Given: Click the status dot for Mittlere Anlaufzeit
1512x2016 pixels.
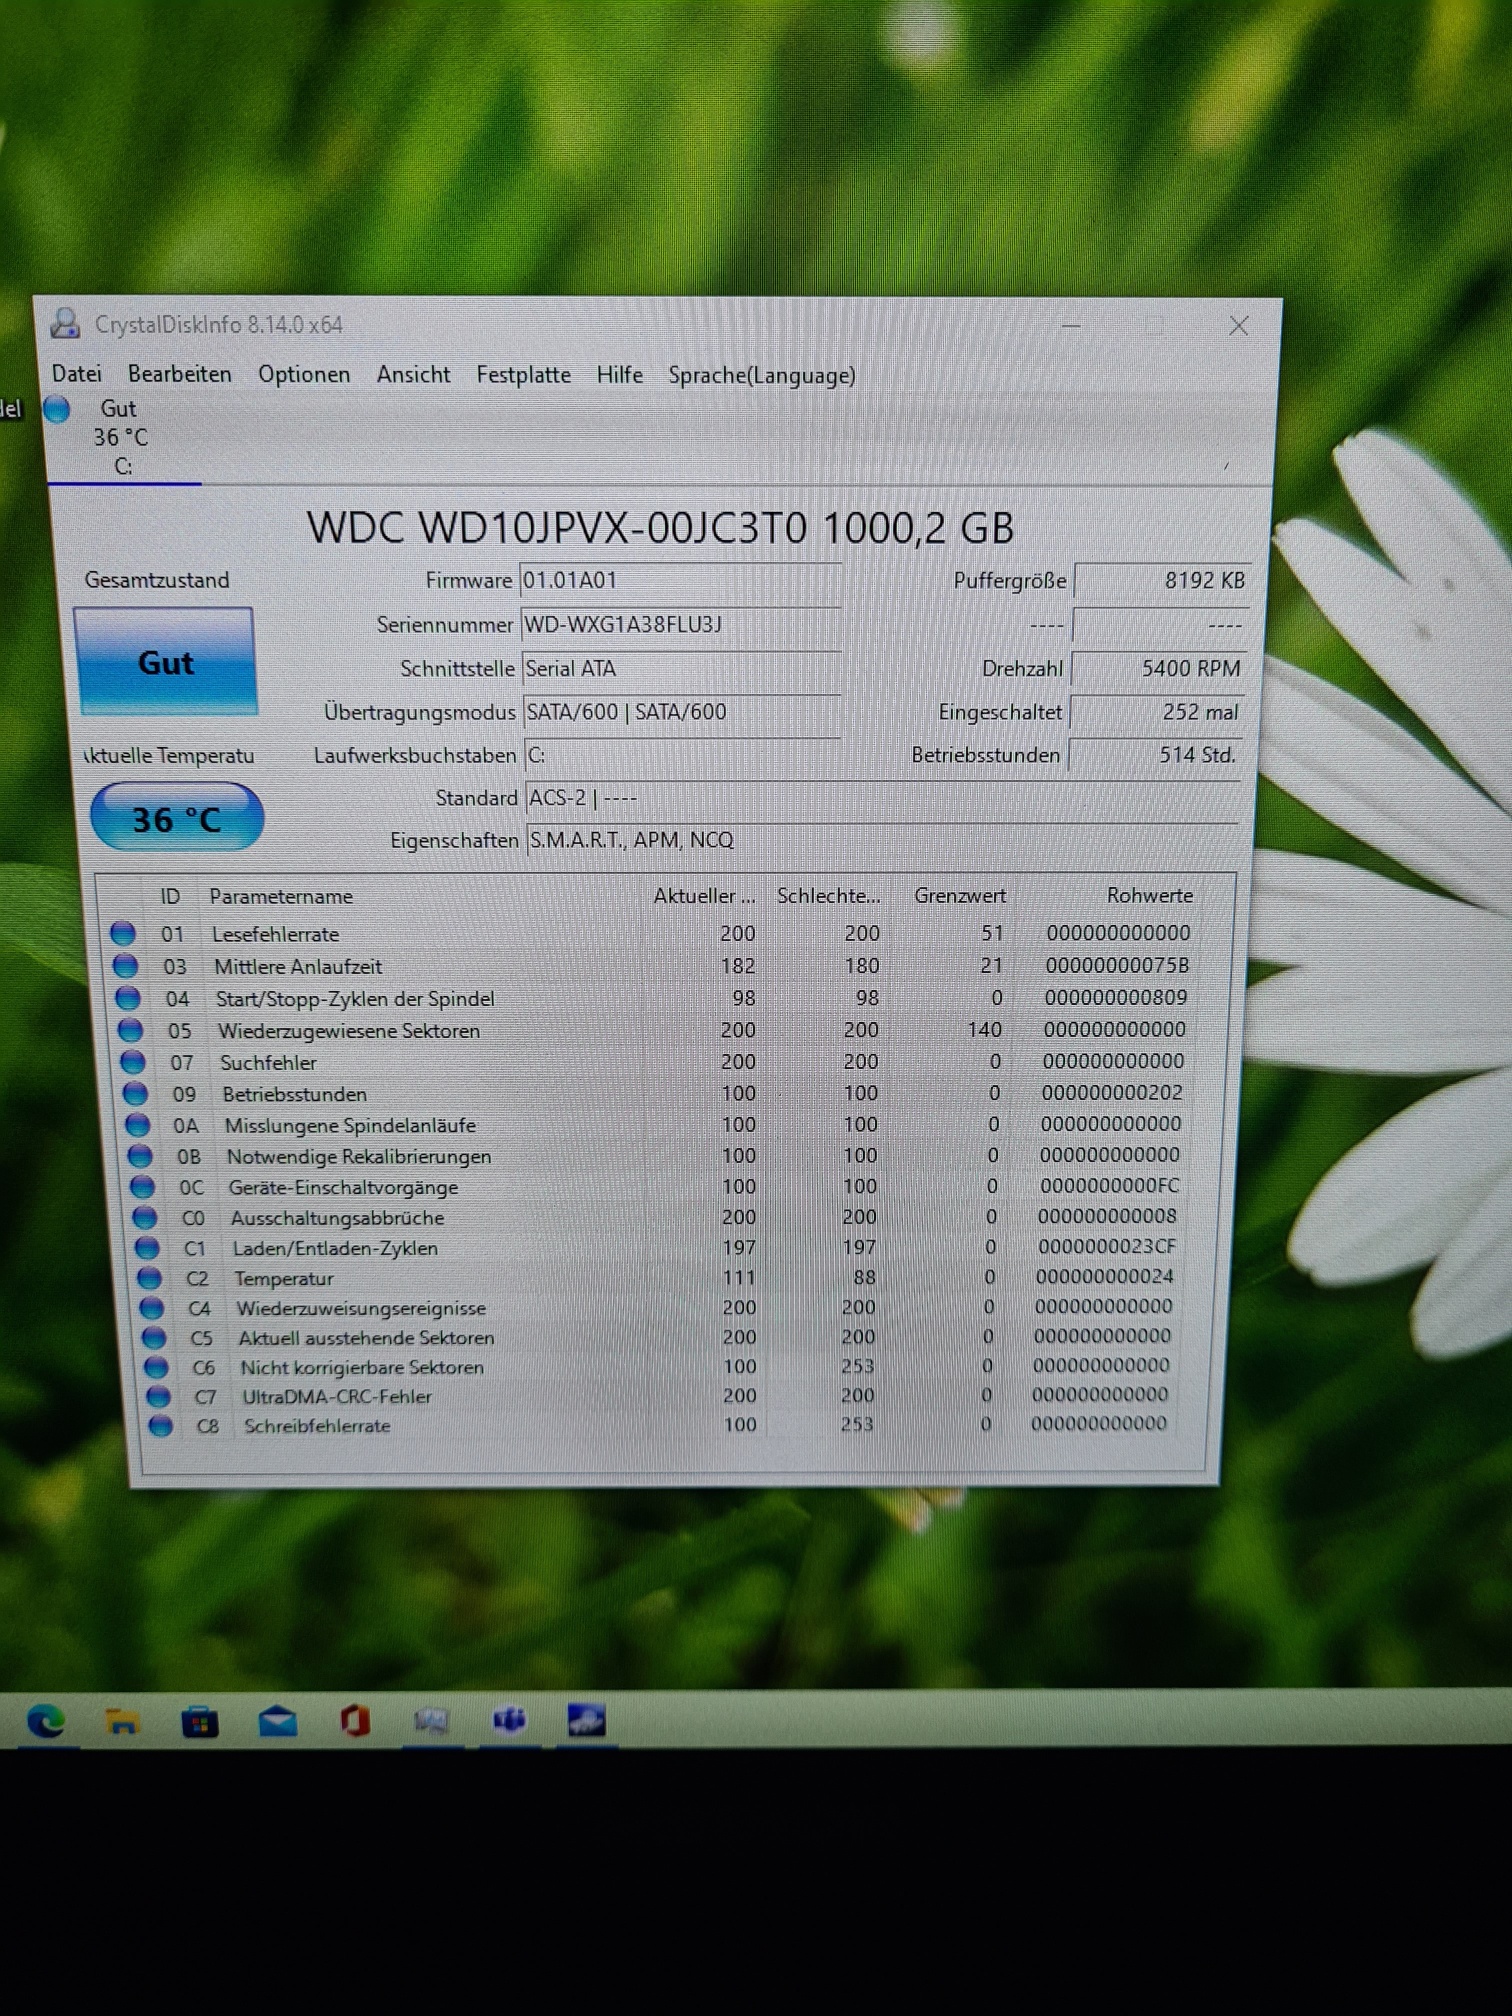Looking at the screenshot, I should tap(125, 965).
